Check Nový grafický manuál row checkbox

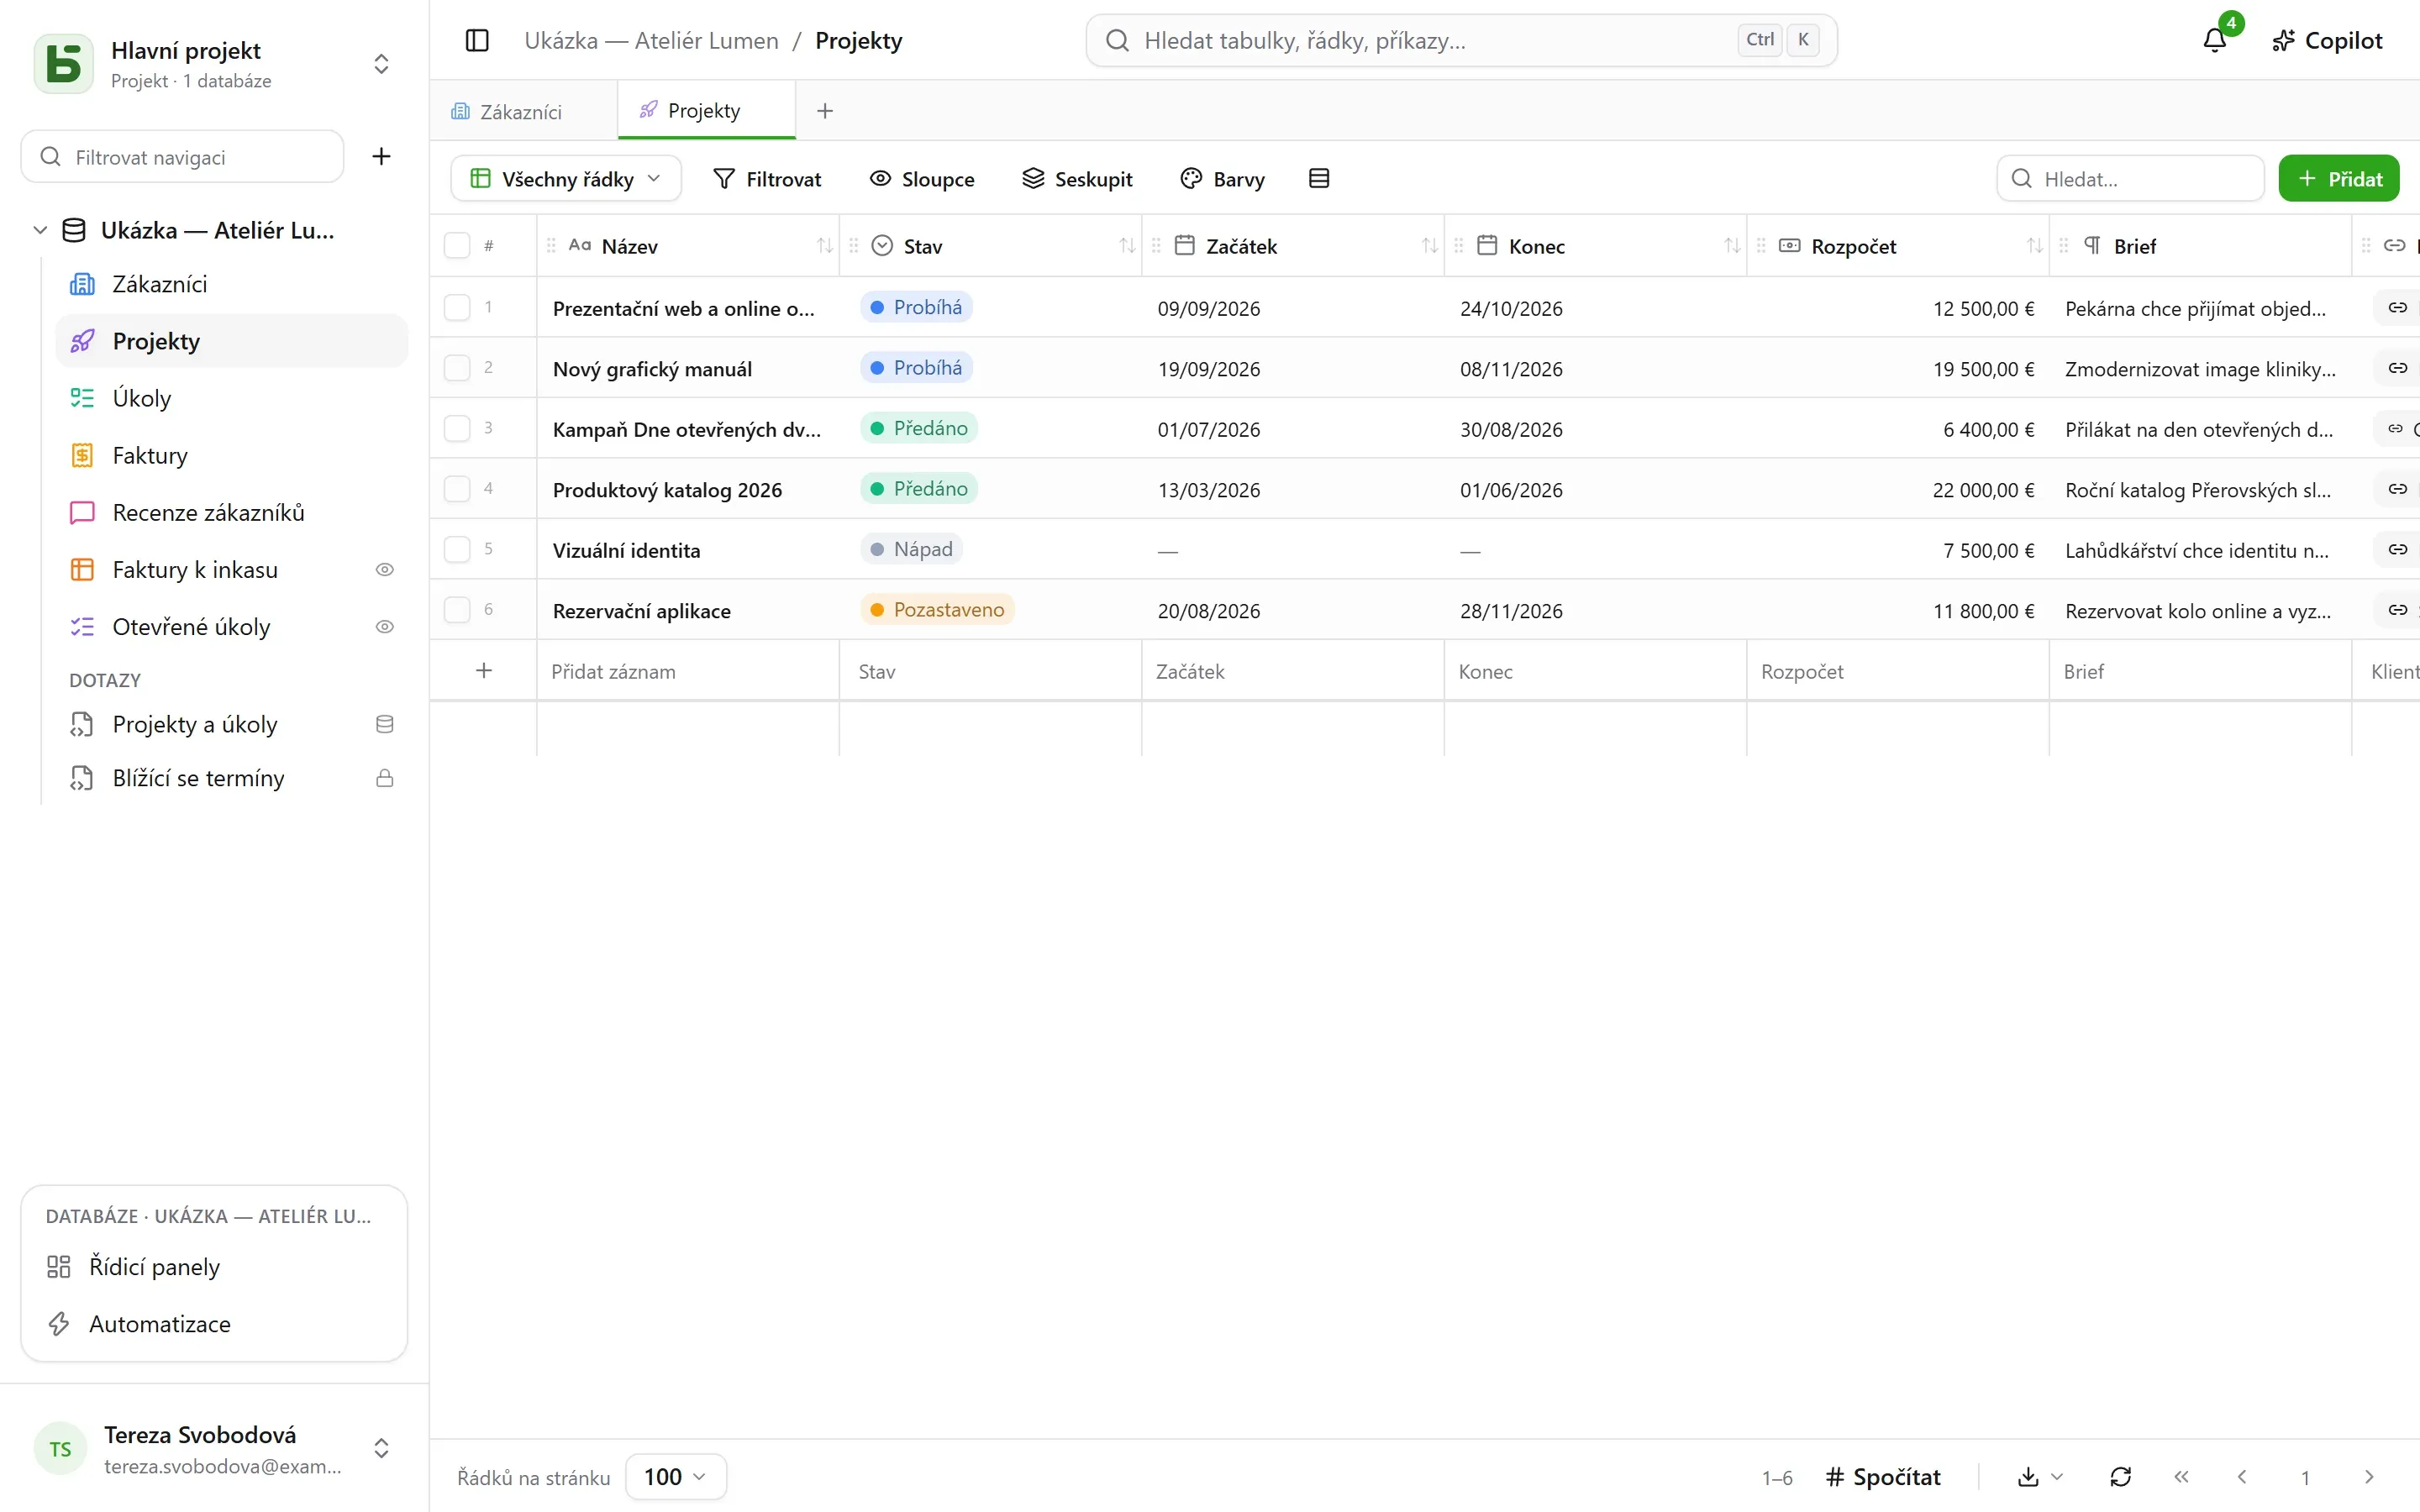[x=457, y=368]
